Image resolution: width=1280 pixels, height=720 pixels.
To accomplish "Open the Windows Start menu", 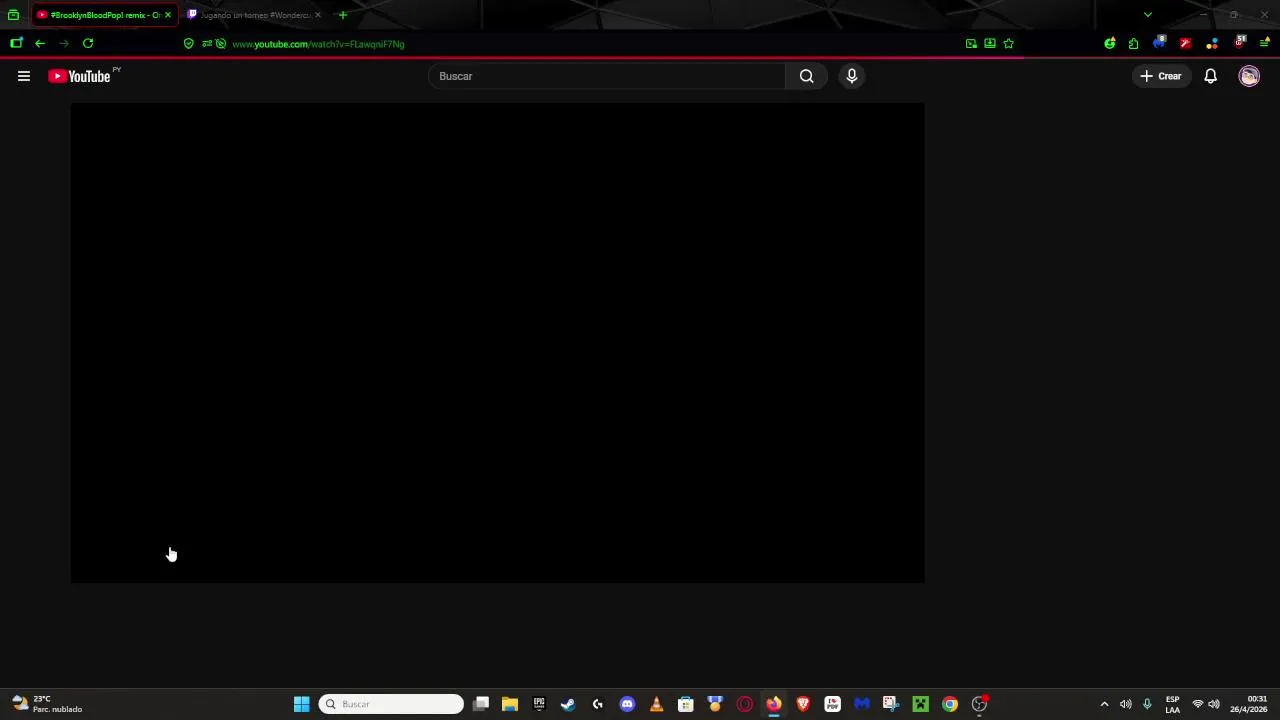I will [301, 704].
